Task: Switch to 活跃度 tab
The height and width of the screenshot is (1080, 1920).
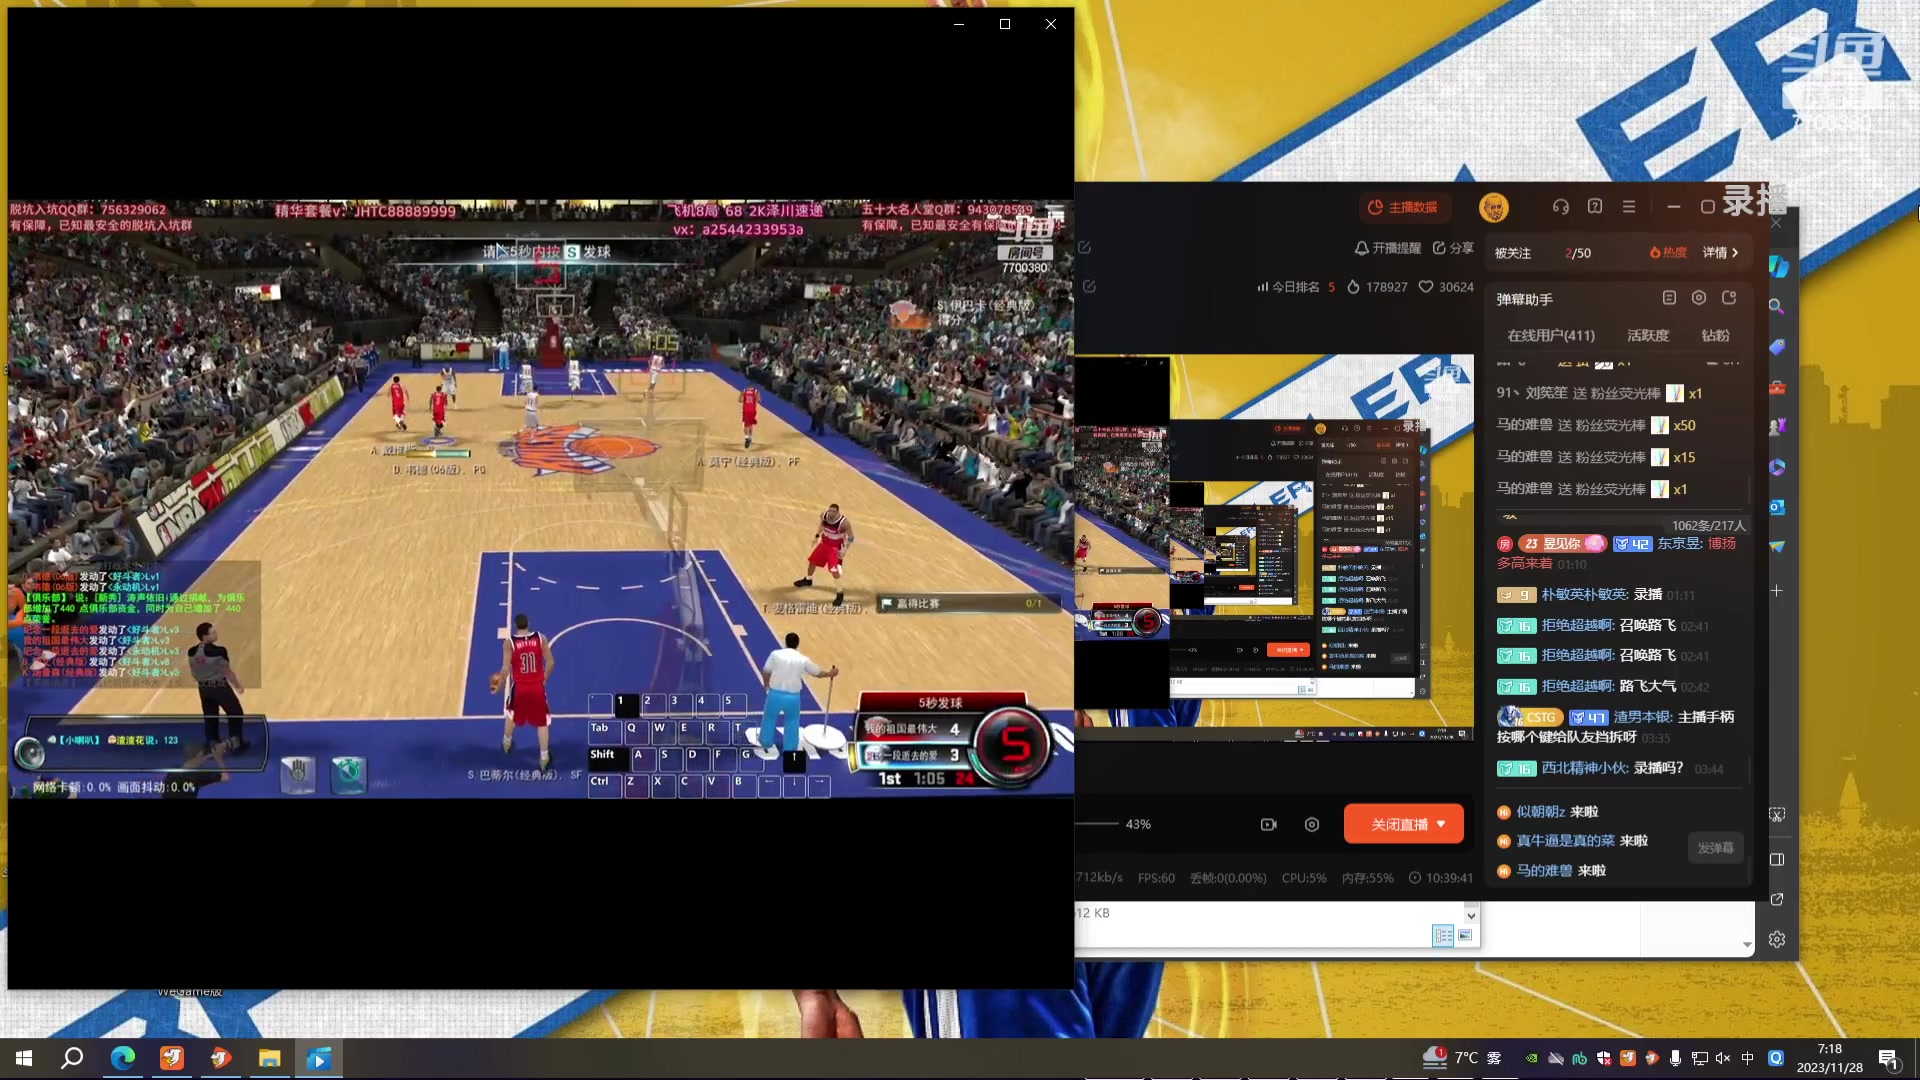Action: pyautogui.click(x=1648, y=336)
